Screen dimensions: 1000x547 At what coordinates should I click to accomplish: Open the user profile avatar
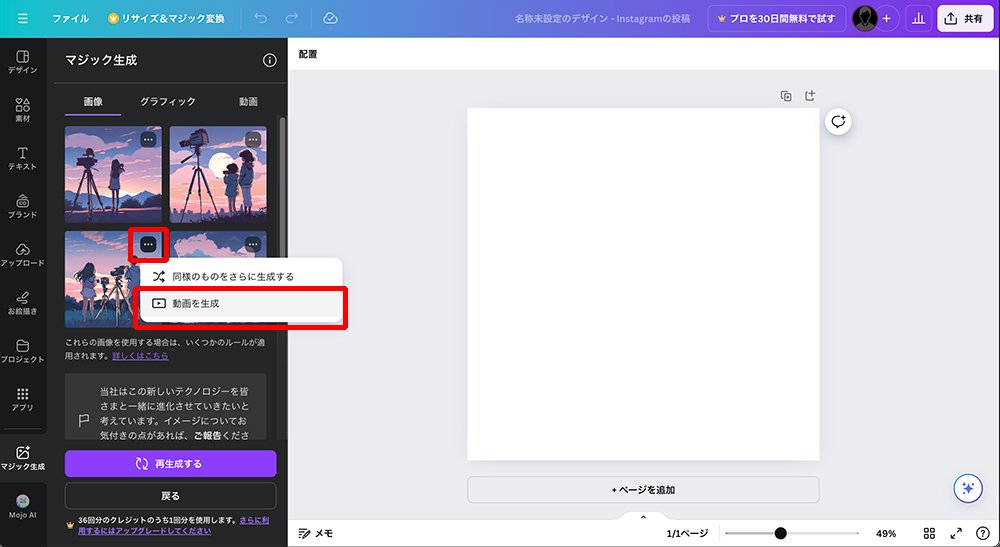point(864,18)
